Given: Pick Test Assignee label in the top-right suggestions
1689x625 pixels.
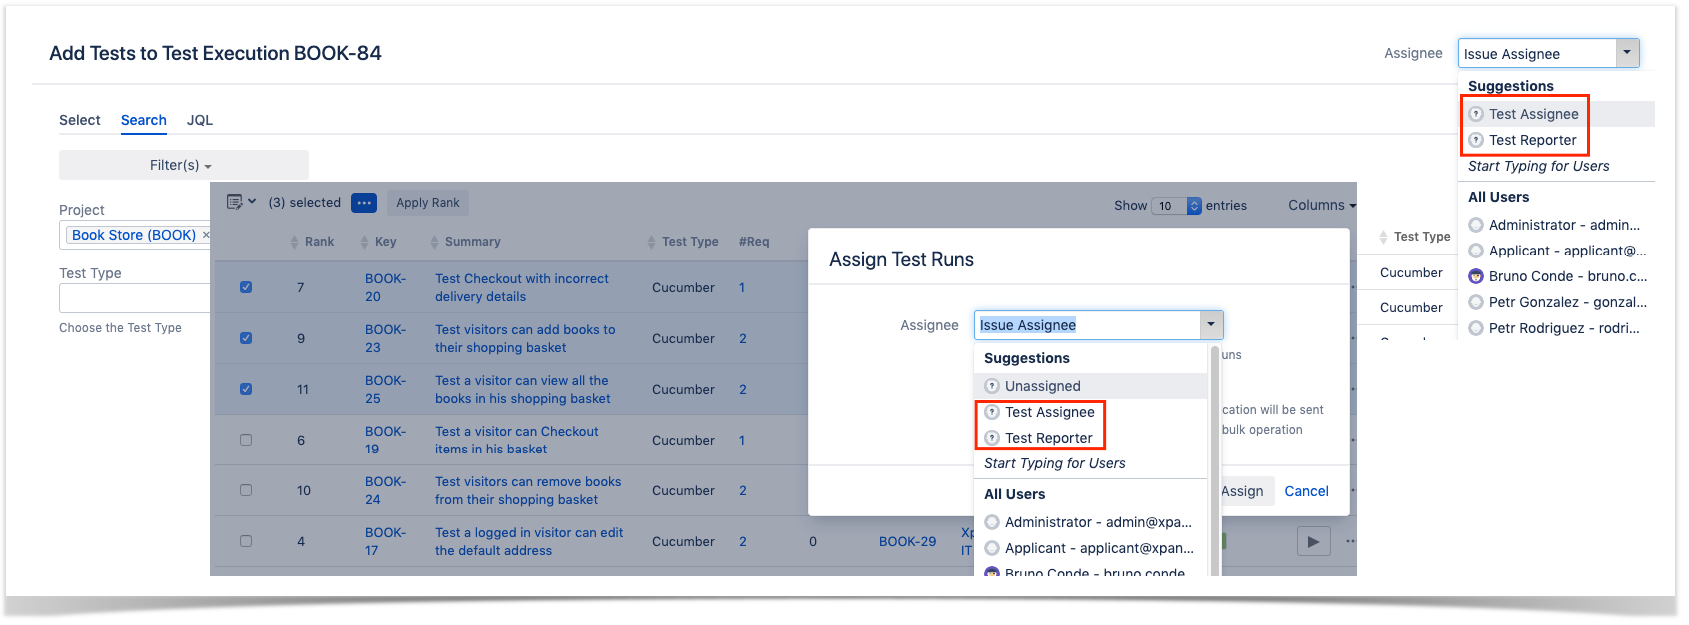Looking at the screenshot, I should click(1534, 114).
